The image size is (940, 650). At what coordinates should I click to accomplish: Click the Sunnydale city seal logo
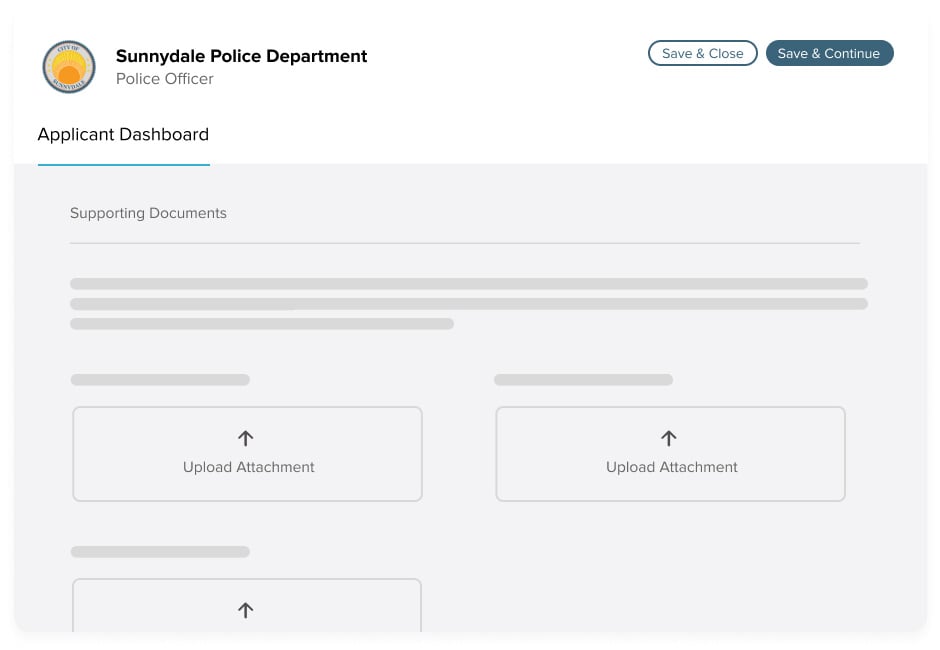(x=69, y=67)
